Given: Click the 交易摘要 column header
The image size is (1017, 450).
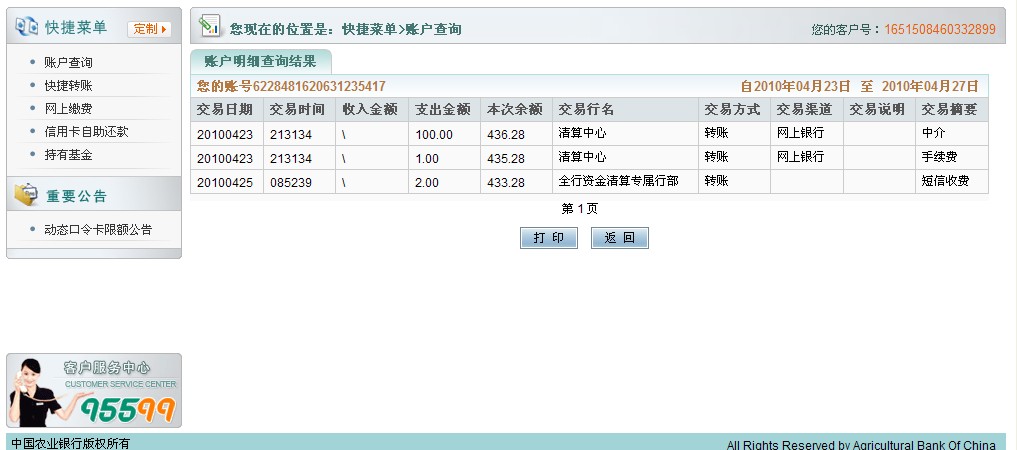Looking at the screenshot, I should click(x=950, y=110).
